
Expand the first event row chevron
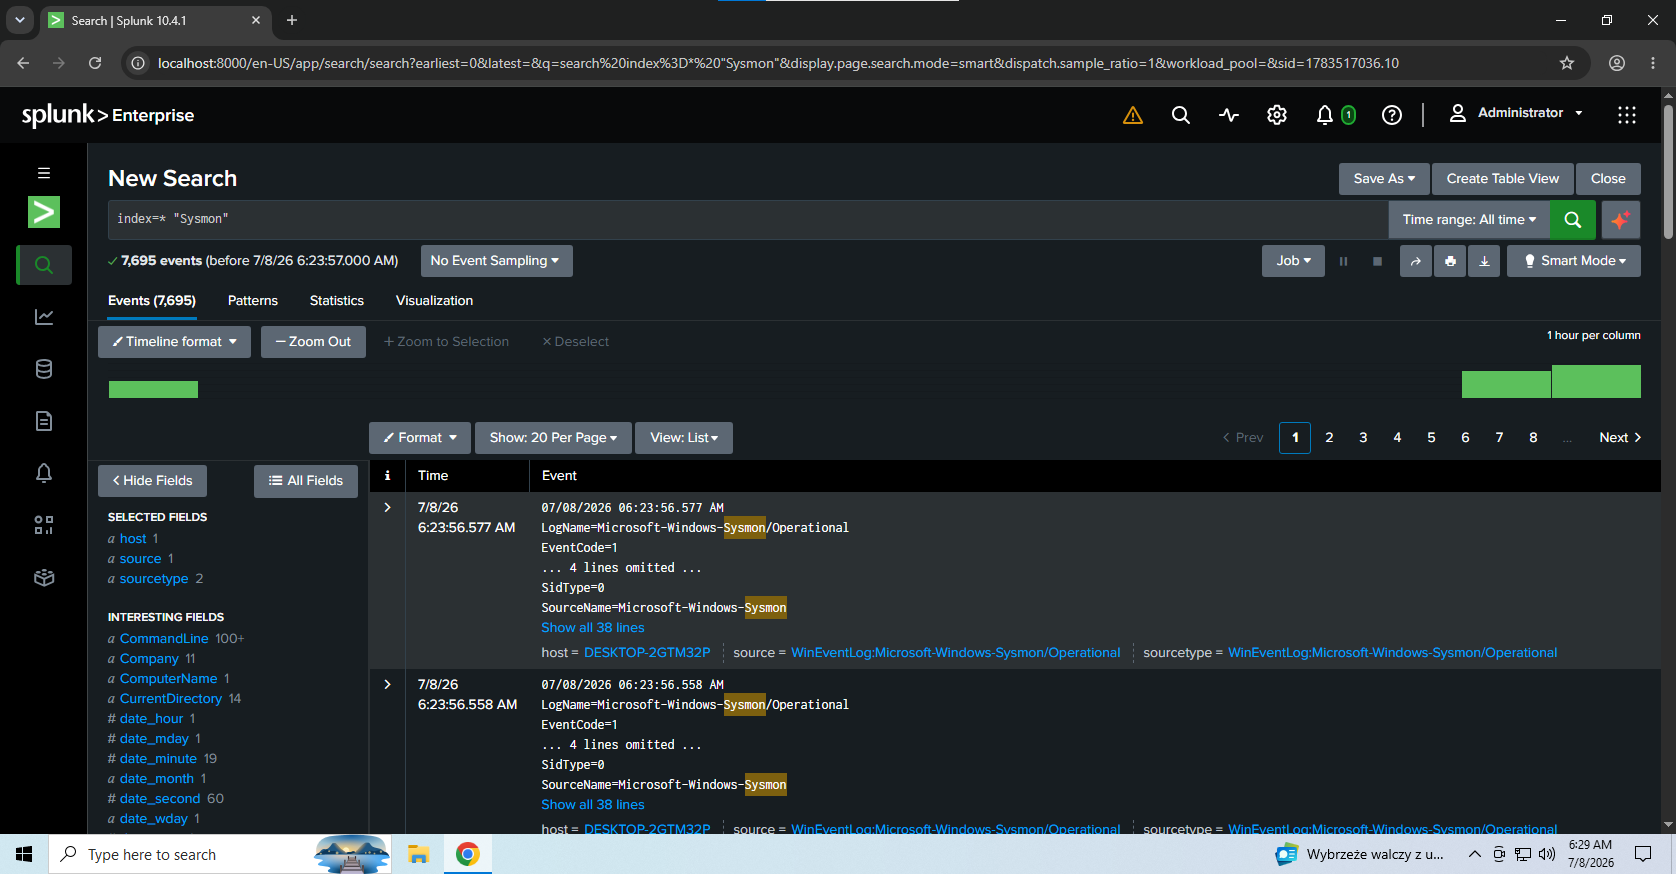tap(387, 507)
